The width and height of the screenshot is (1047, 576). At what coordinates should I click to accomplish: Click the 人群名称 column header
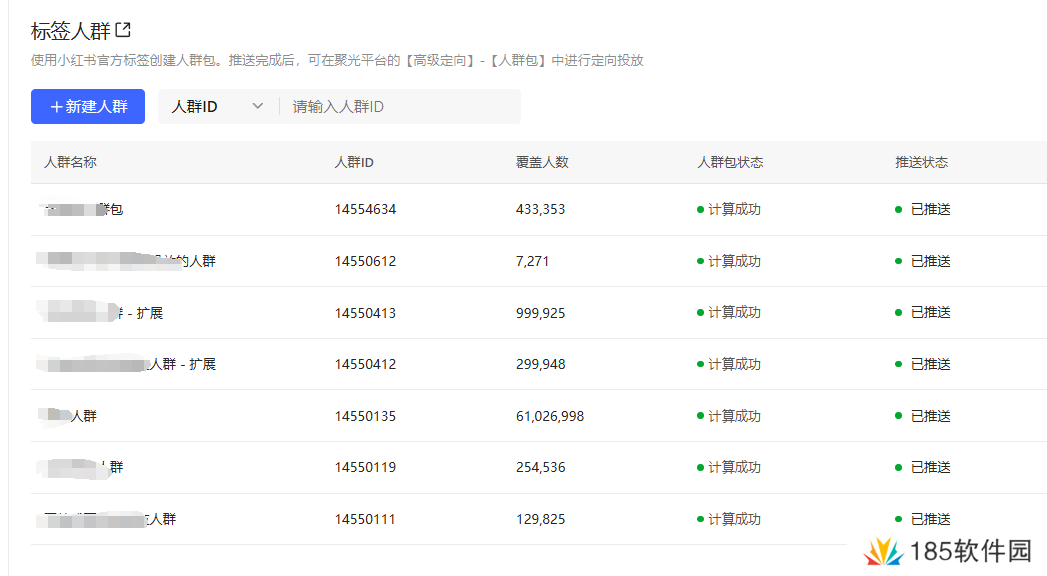(69, 161)
